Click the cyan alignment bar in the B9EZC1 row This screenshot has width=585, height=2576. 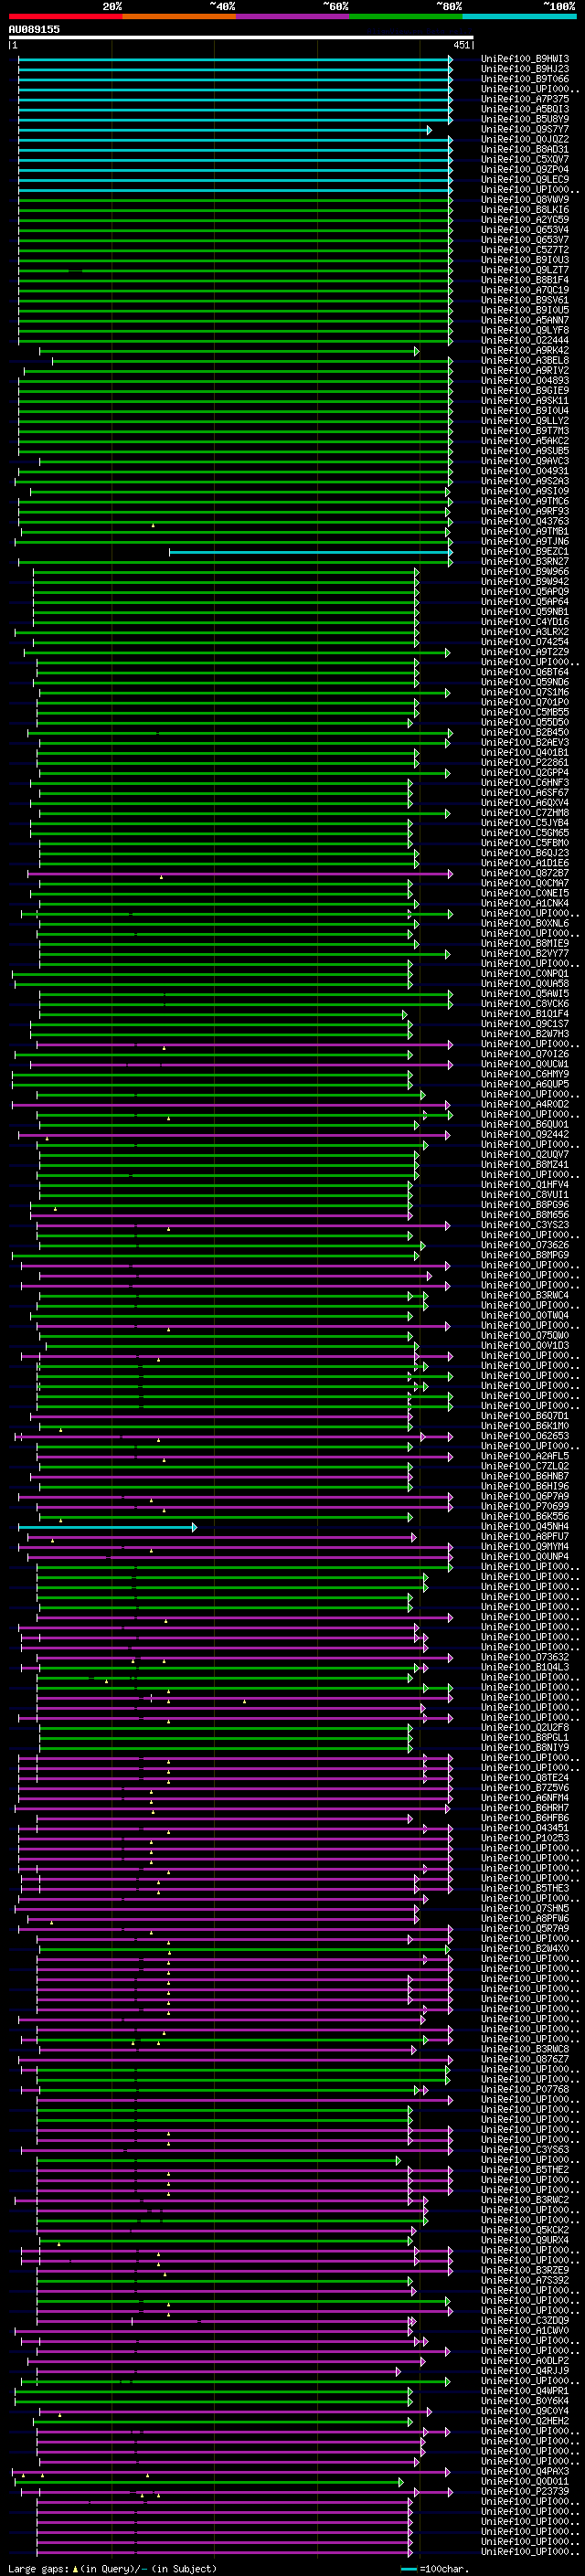click(311, 552)
